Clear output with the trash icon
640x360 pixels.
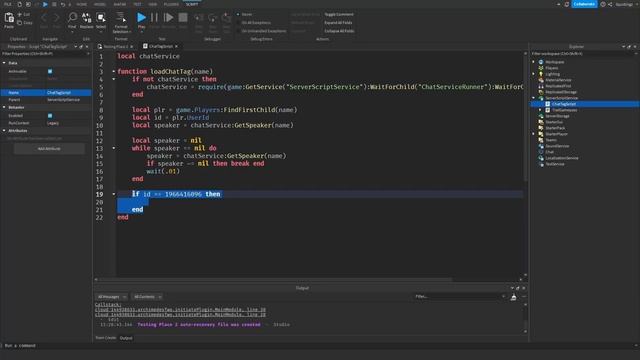513,297
